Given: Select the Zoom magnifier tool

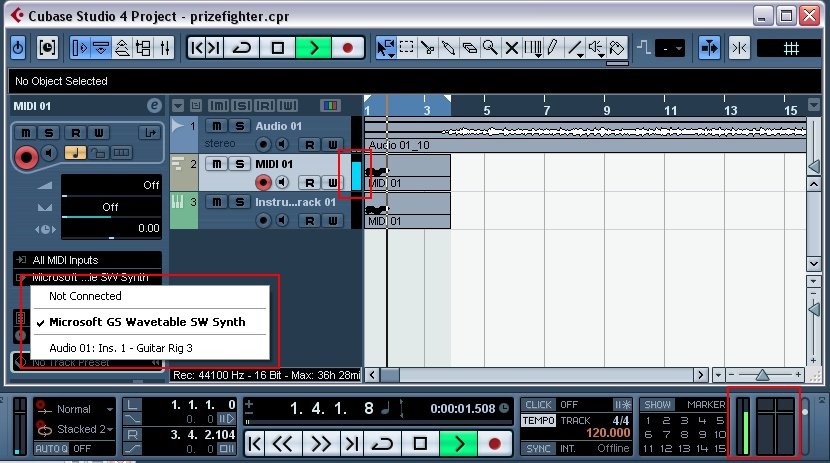Looking at the screenshot, I should click(490, 48).
